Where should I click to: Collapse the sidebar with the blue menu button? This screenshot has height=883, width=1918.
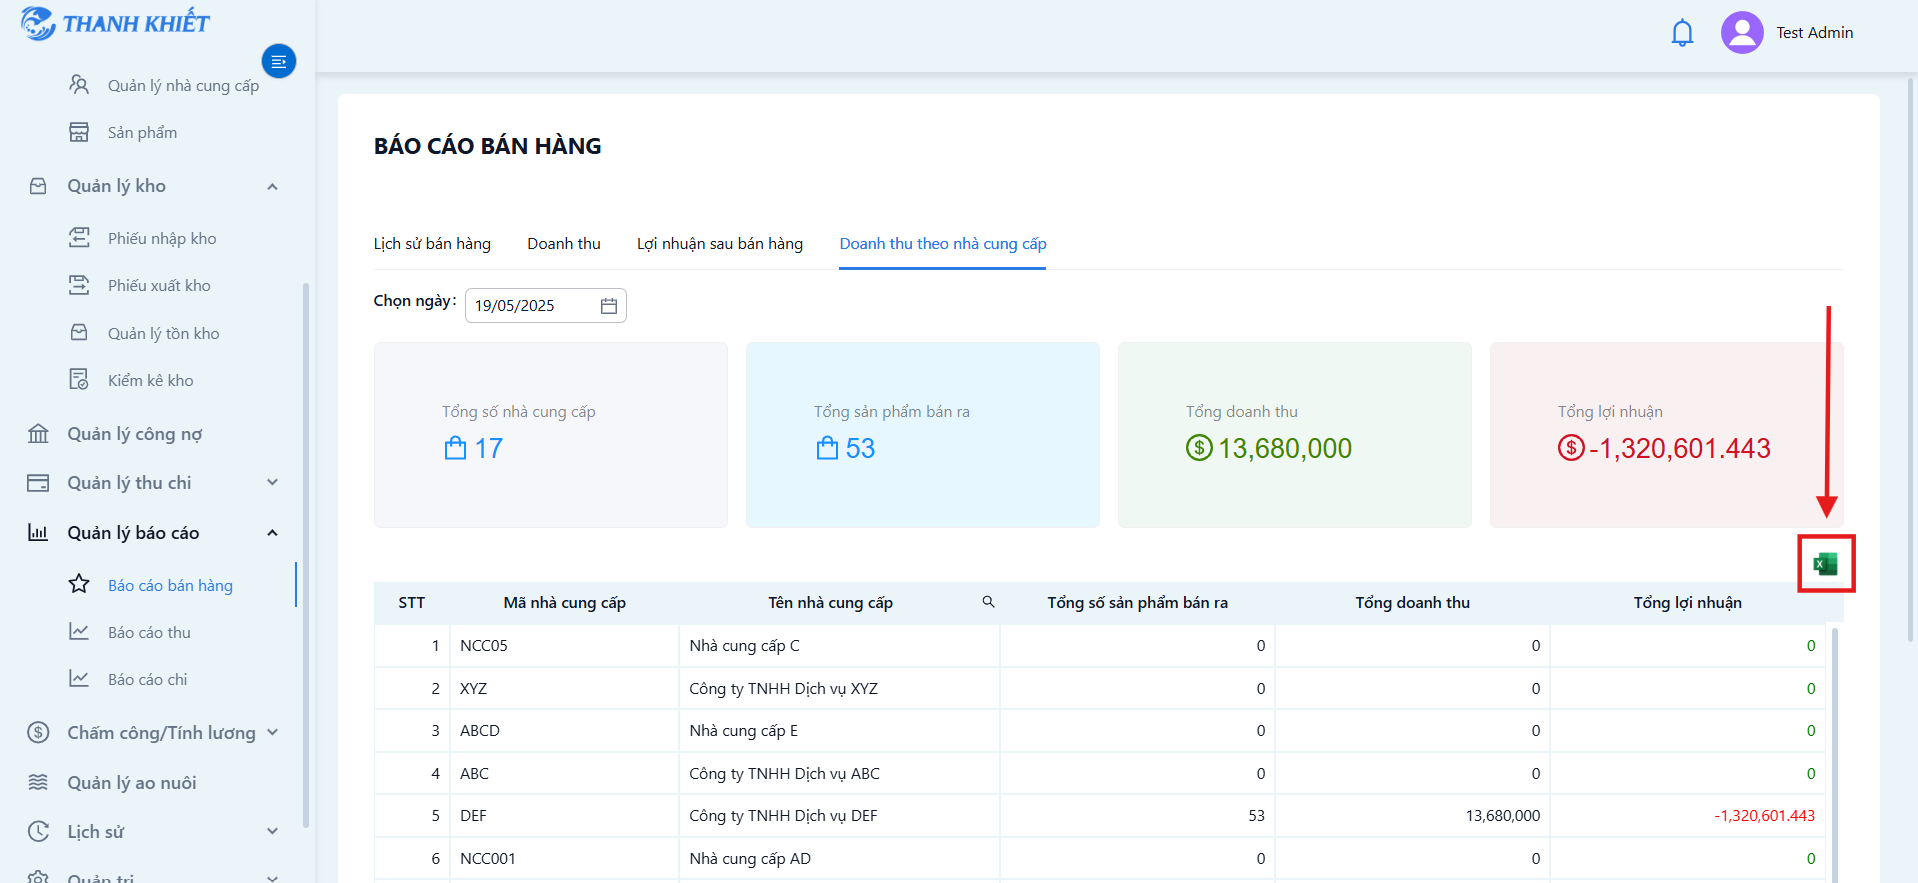(x=279, y=62)
